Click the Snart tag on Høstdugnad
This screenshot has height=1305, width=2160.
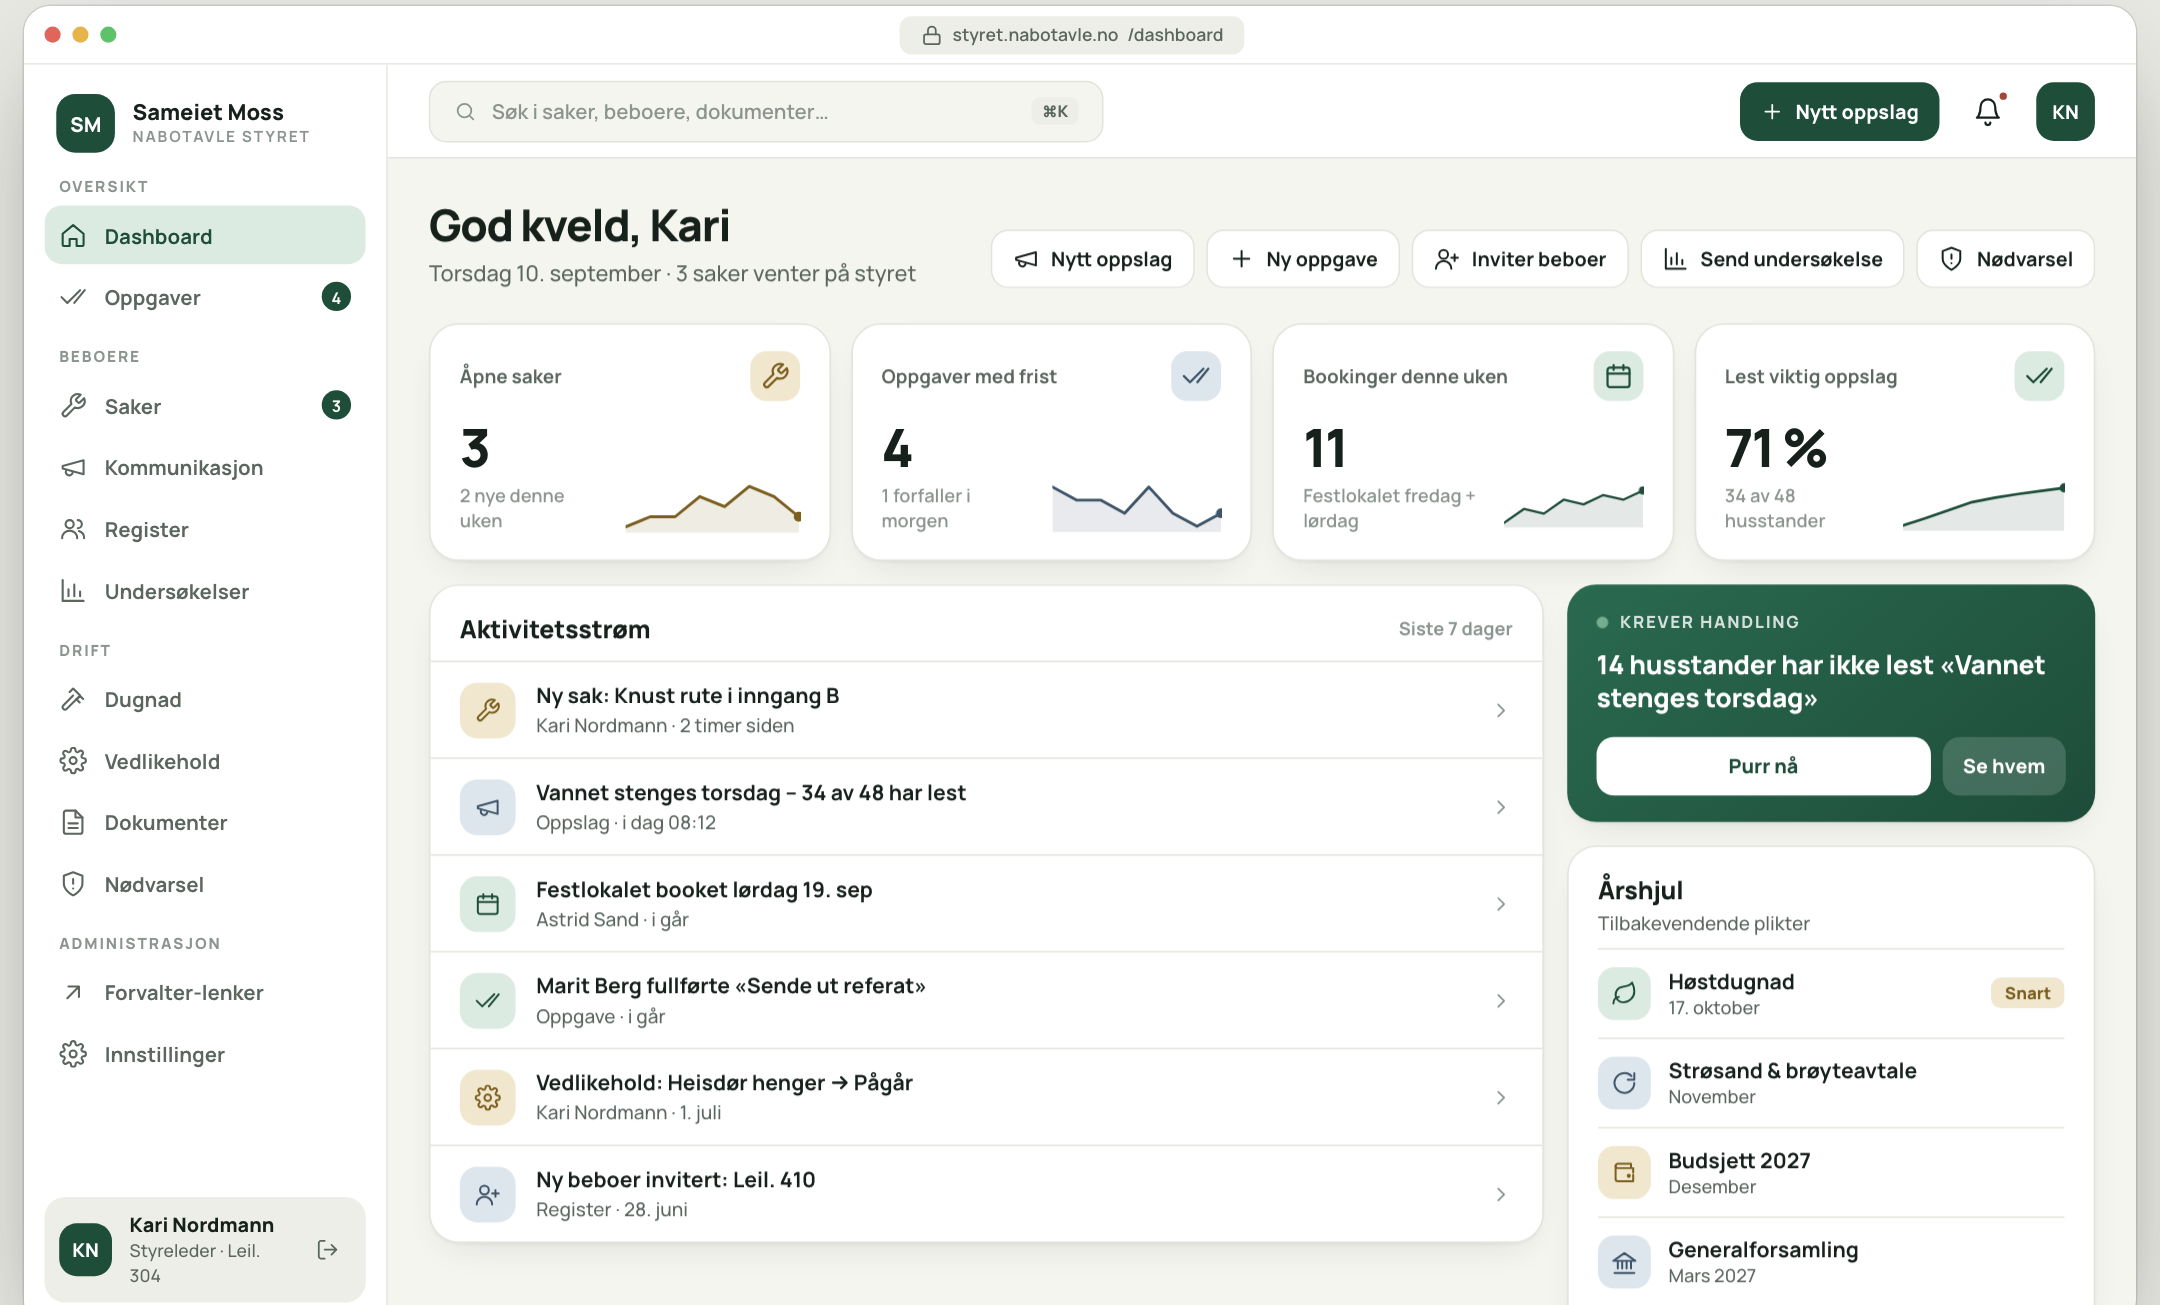point(2027,993)
